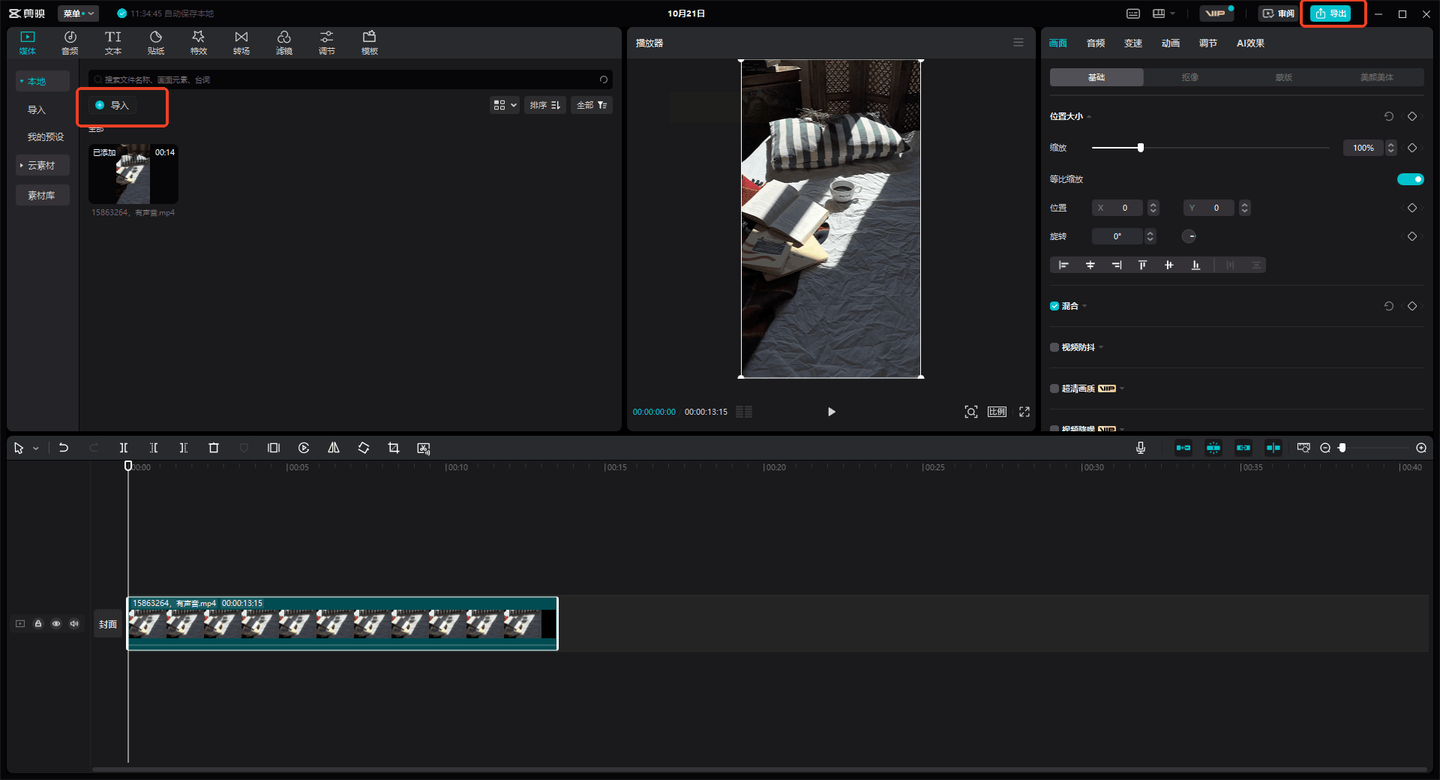Hide the video track with eye icon
1440x780 pixels.
coord(56,624)
